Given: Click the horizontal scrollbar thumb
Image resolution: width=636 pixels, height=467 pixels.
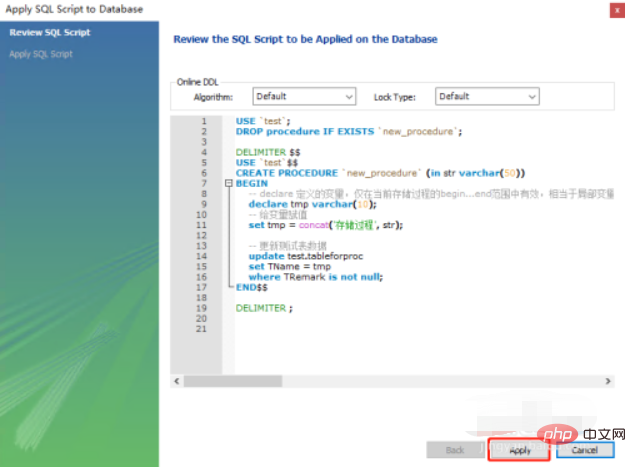Looking at the screenshot, I should pyautogui.click(x=233, y=381).
